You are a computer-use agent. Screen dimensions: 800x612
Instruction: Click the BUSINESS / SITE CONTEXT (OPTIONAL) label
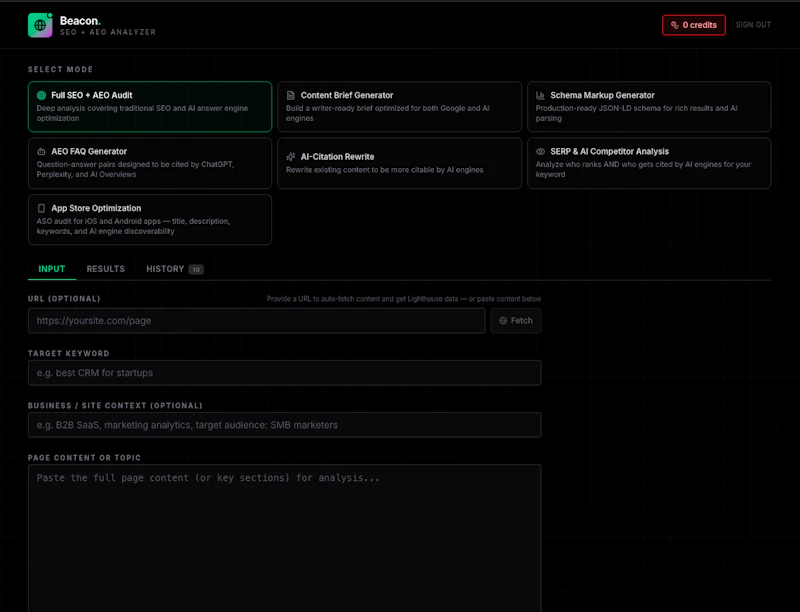115,405
